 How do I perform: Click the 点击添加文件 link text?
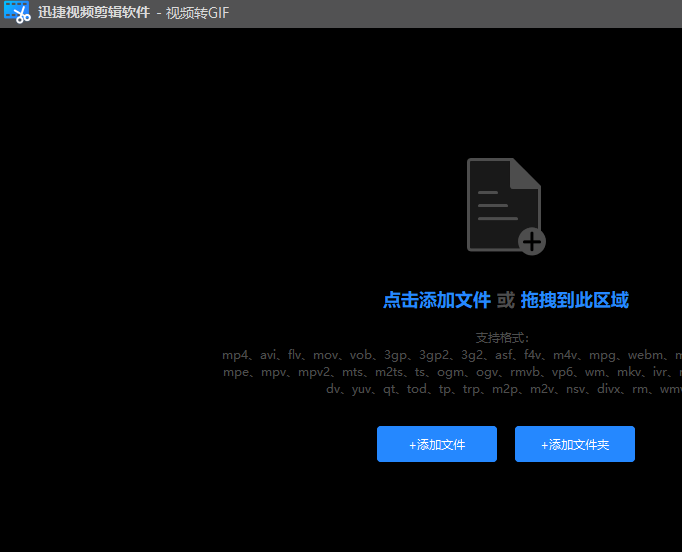coord(437,300)
